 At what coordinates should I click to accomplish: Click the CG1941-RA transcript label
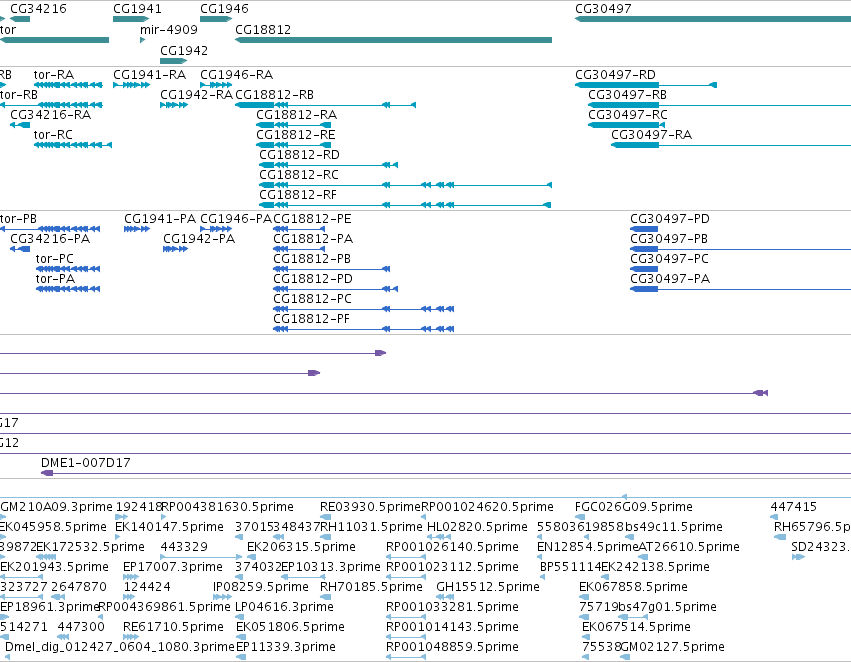point(149,74)
